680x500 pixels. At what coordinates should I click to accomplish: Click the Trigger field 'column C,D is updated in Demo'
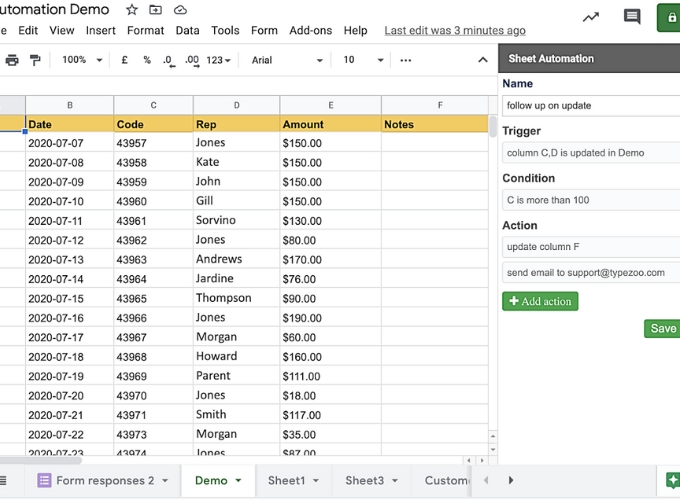591,153
